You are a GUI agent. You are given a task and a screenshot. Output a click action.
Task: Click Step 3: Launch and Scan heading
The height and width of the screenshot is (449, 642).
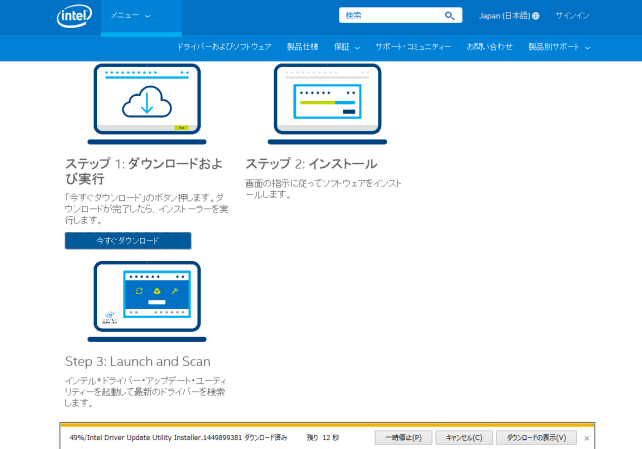[138, 361]
